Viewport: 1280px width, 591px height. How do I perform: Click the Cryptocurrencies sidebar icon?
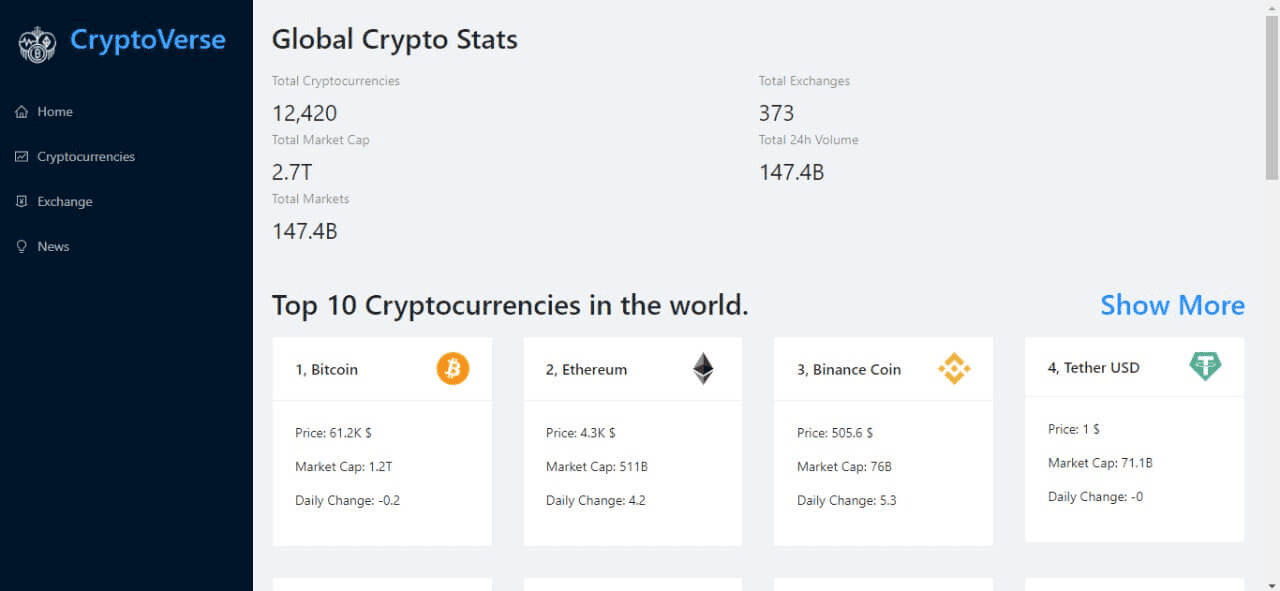pos(20,156)
